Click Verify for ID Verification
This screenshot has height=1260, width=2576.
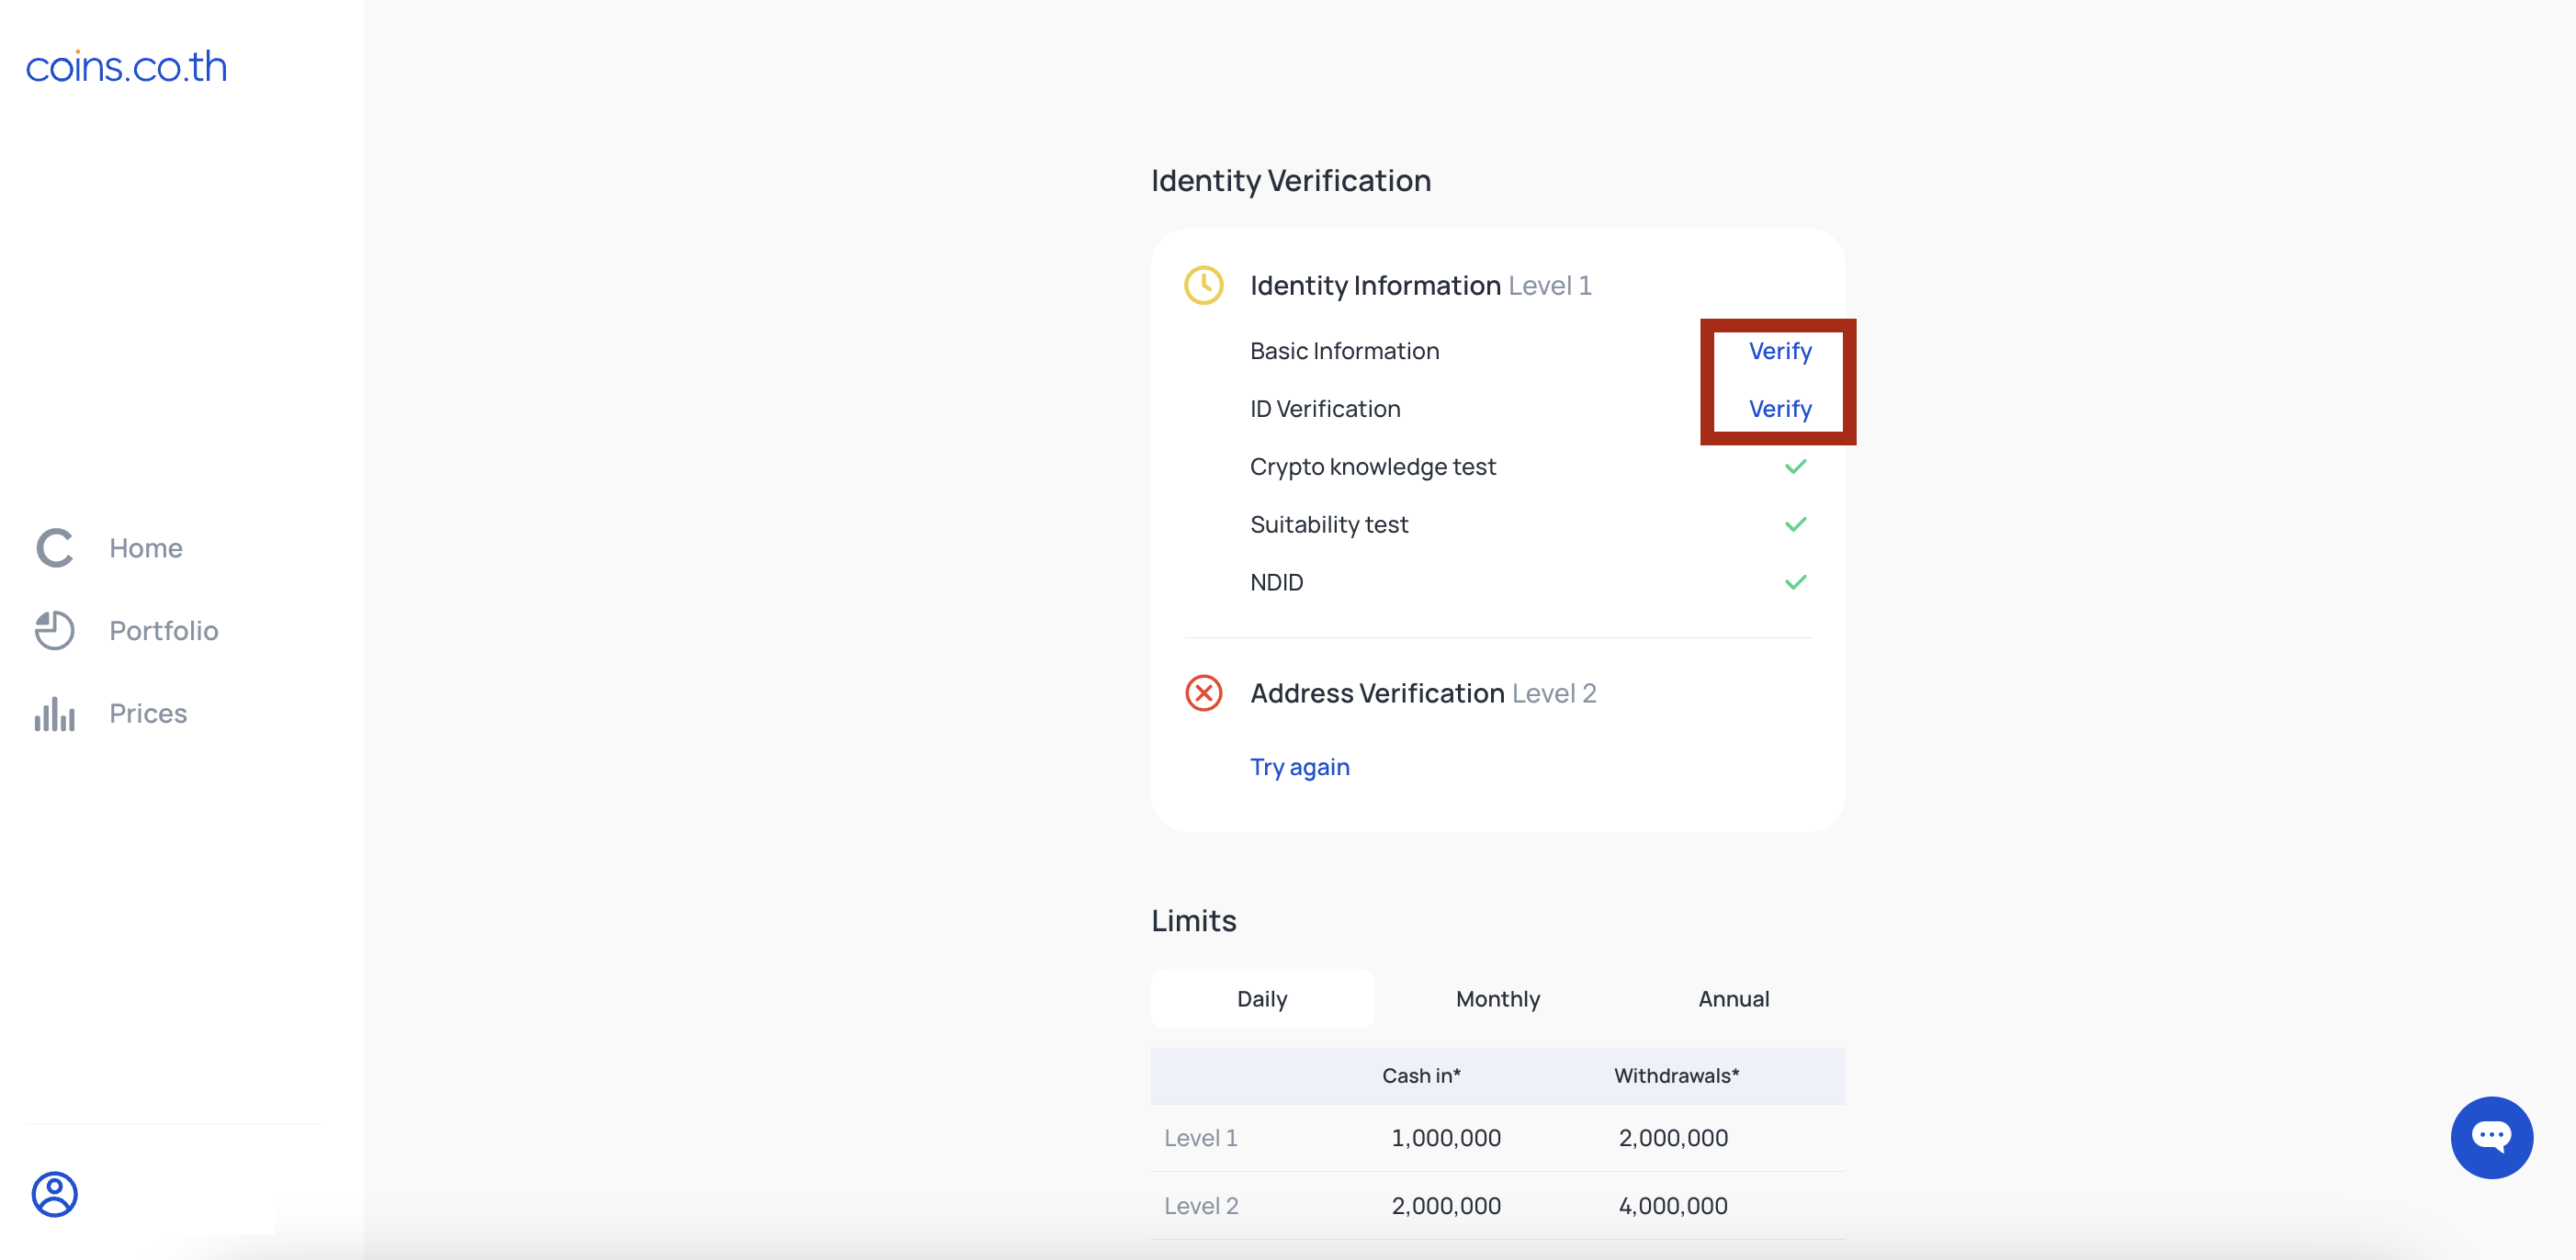pyautogui.click(x=1780, y=409)
